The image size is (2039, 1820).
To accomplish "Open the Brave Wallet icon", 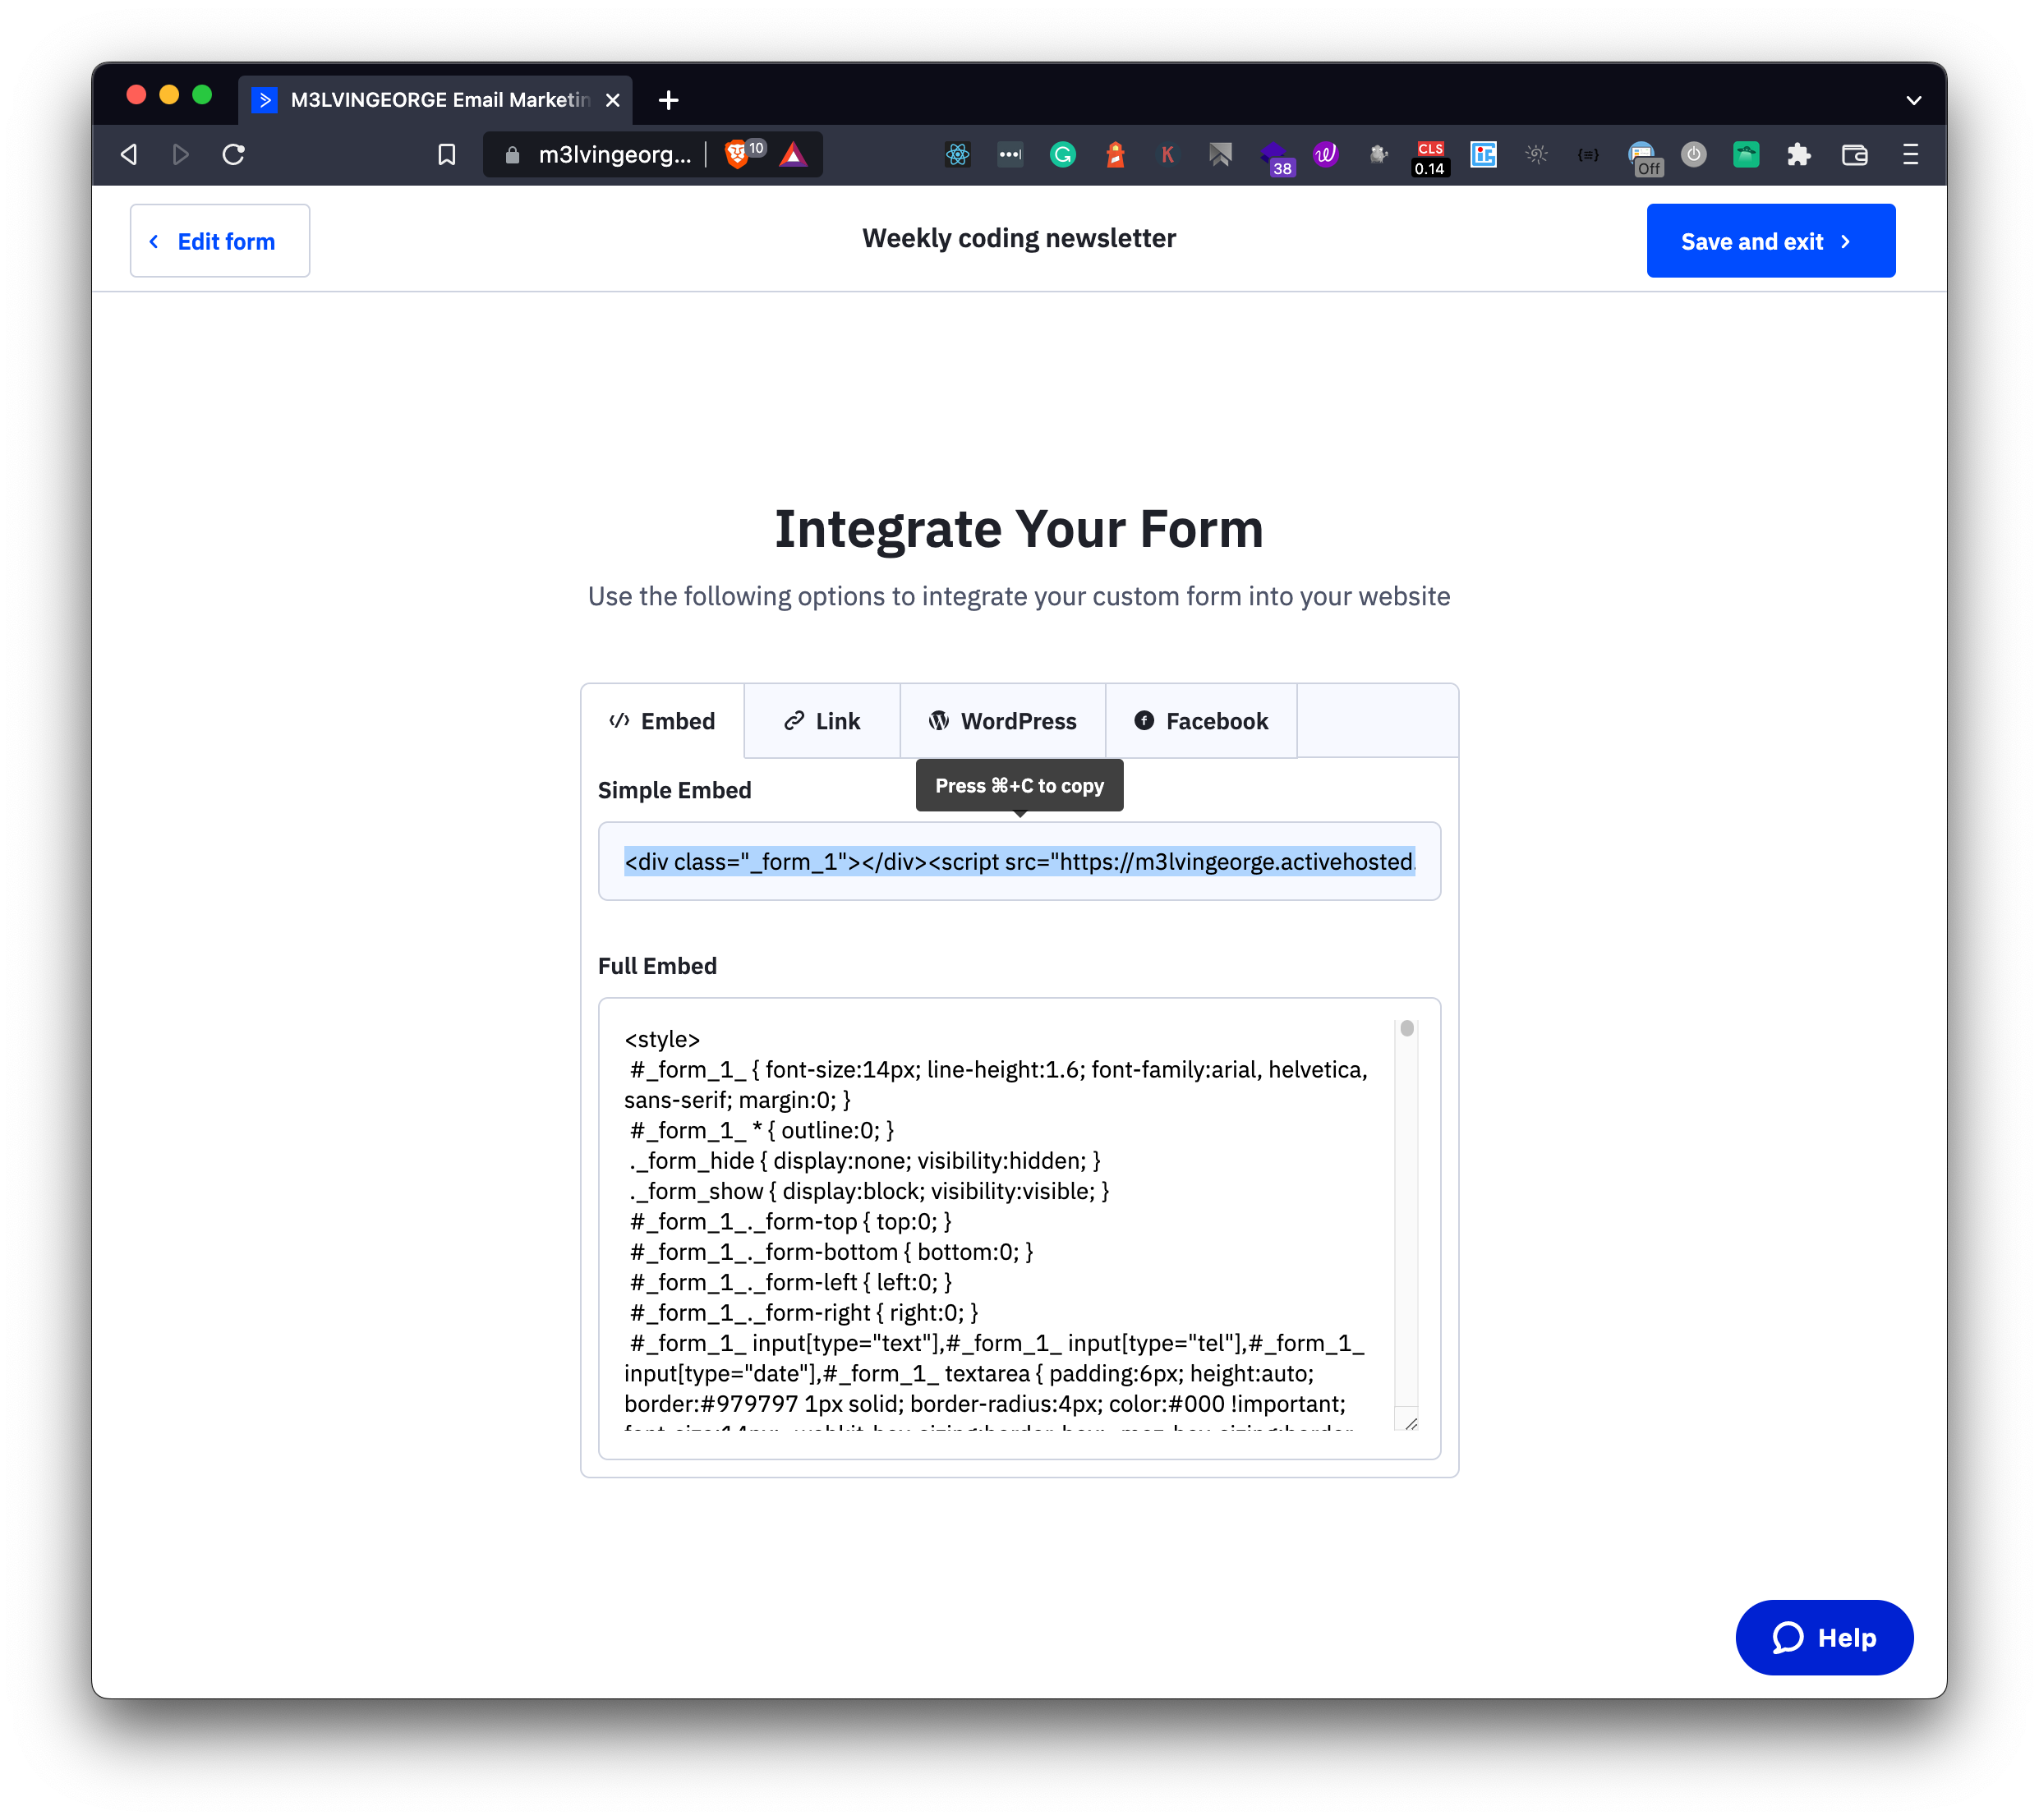I will pos(1855,155).
